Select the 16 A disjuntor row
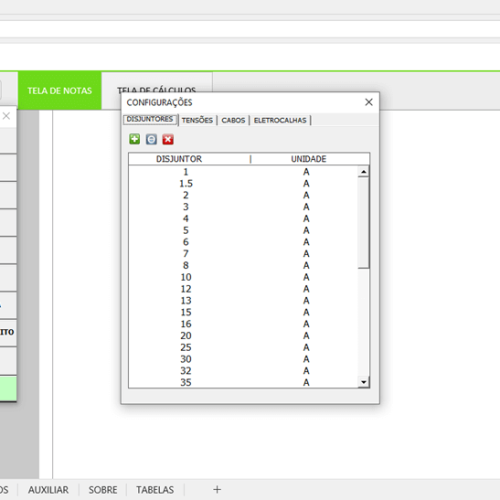 tap(243, 324)
